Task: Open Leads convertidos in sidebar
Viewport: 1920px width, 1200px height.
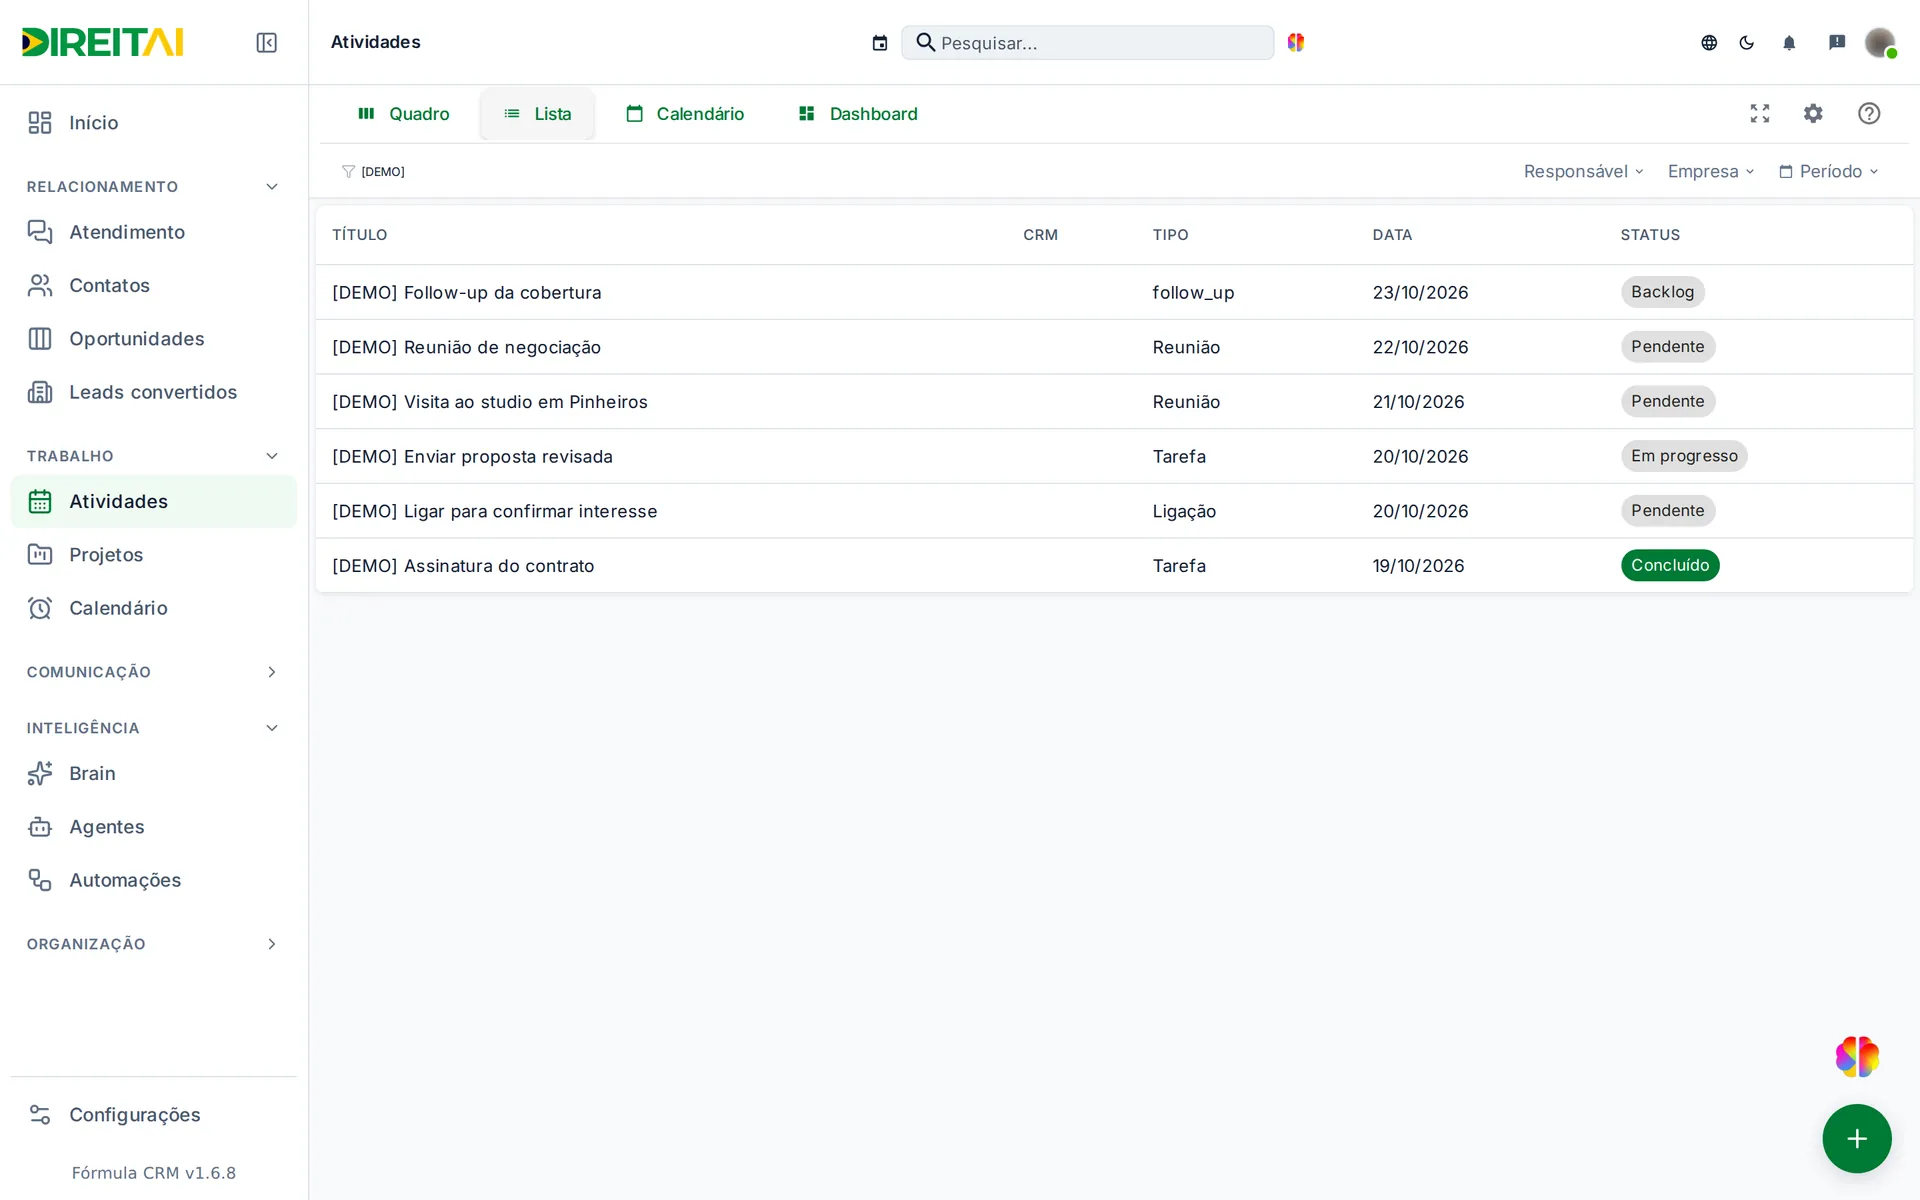Action: tap(153, 392)
